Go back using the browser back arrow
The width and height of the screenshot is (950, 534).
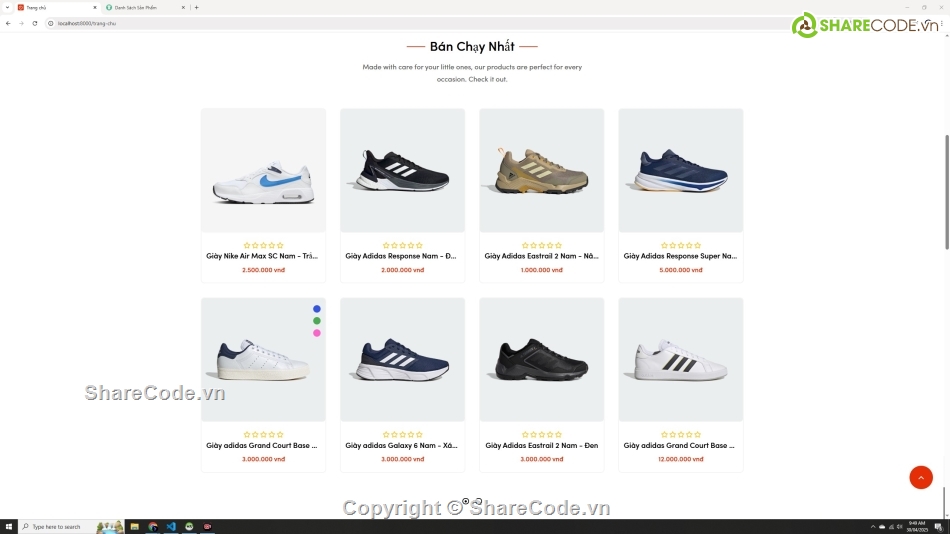[8, 23]
